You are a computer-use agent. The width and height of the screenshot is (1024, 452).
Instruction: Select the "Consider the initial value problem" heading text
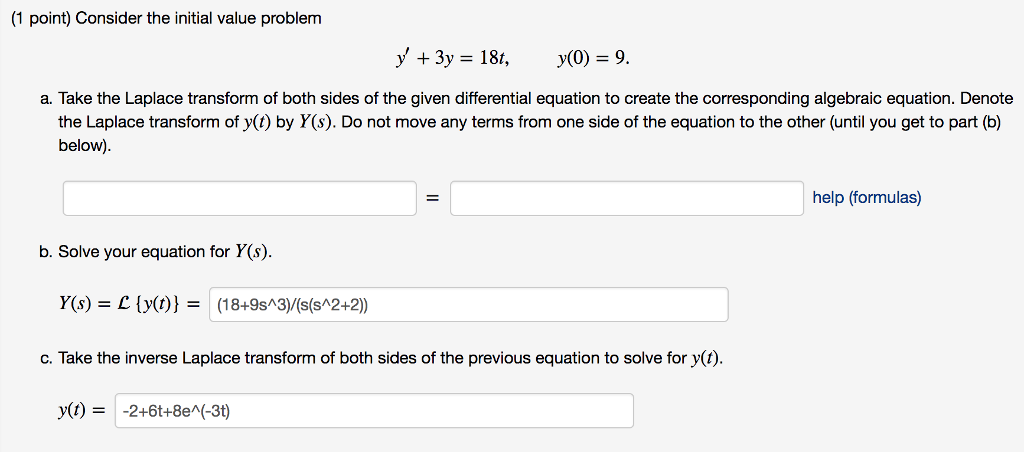(x=199, y=18)
